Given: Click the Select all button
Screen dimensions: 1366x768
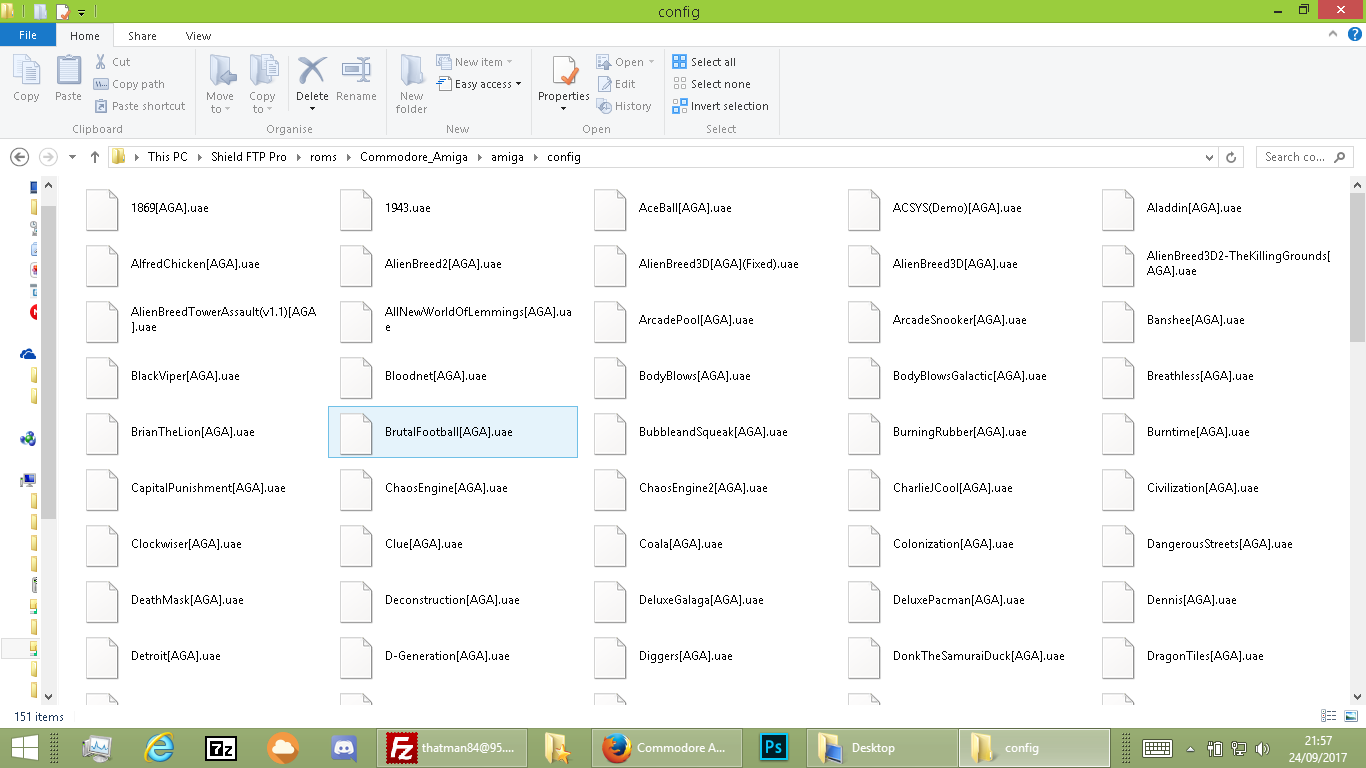Looking at the screenshot, I should (704, 61).
